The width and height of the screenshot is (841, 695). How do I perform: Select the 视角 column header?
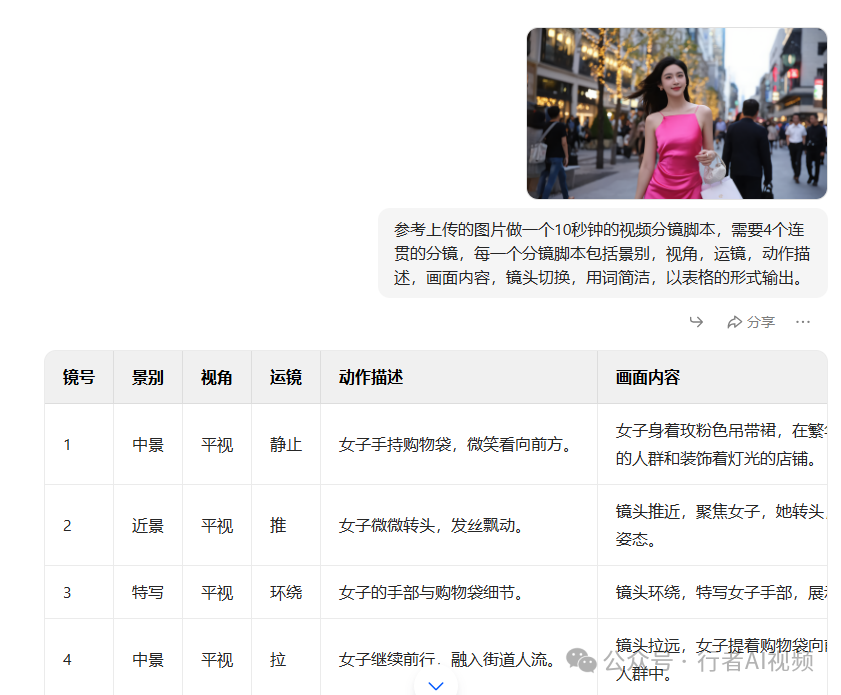(x=217, y=377)
